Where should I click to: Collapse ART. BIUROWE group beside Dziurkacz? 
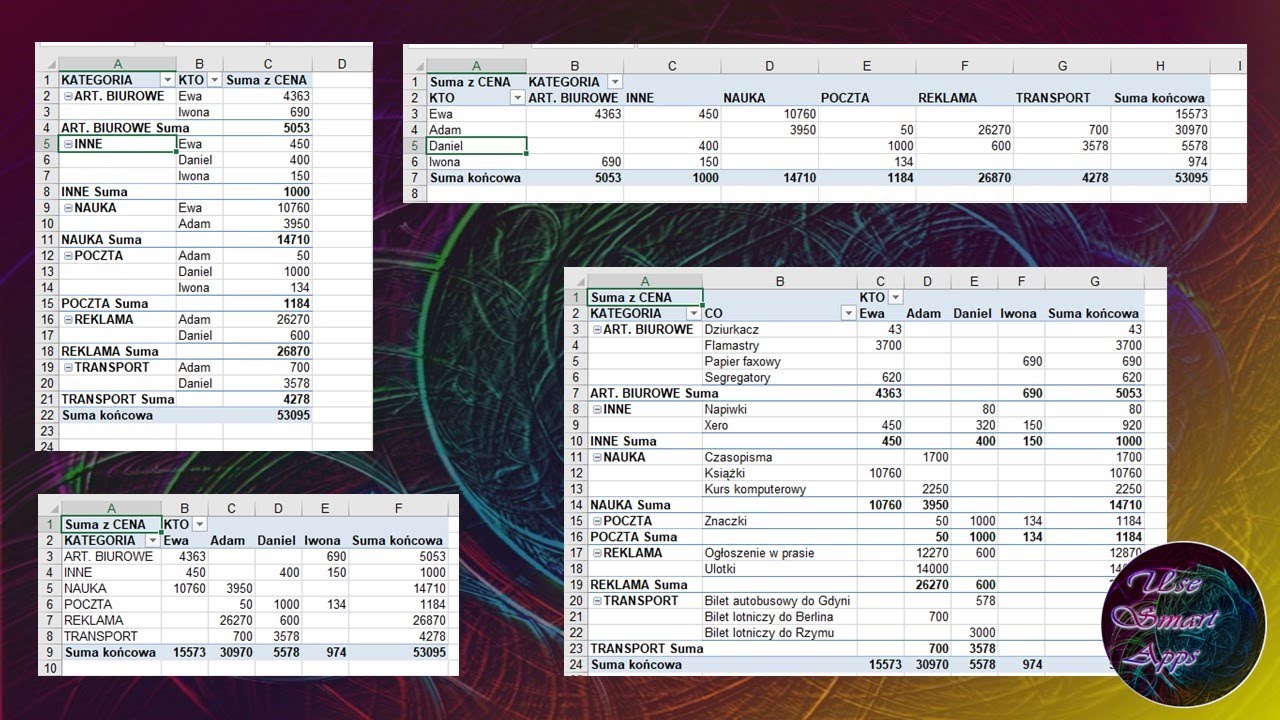tap(597, 330)
